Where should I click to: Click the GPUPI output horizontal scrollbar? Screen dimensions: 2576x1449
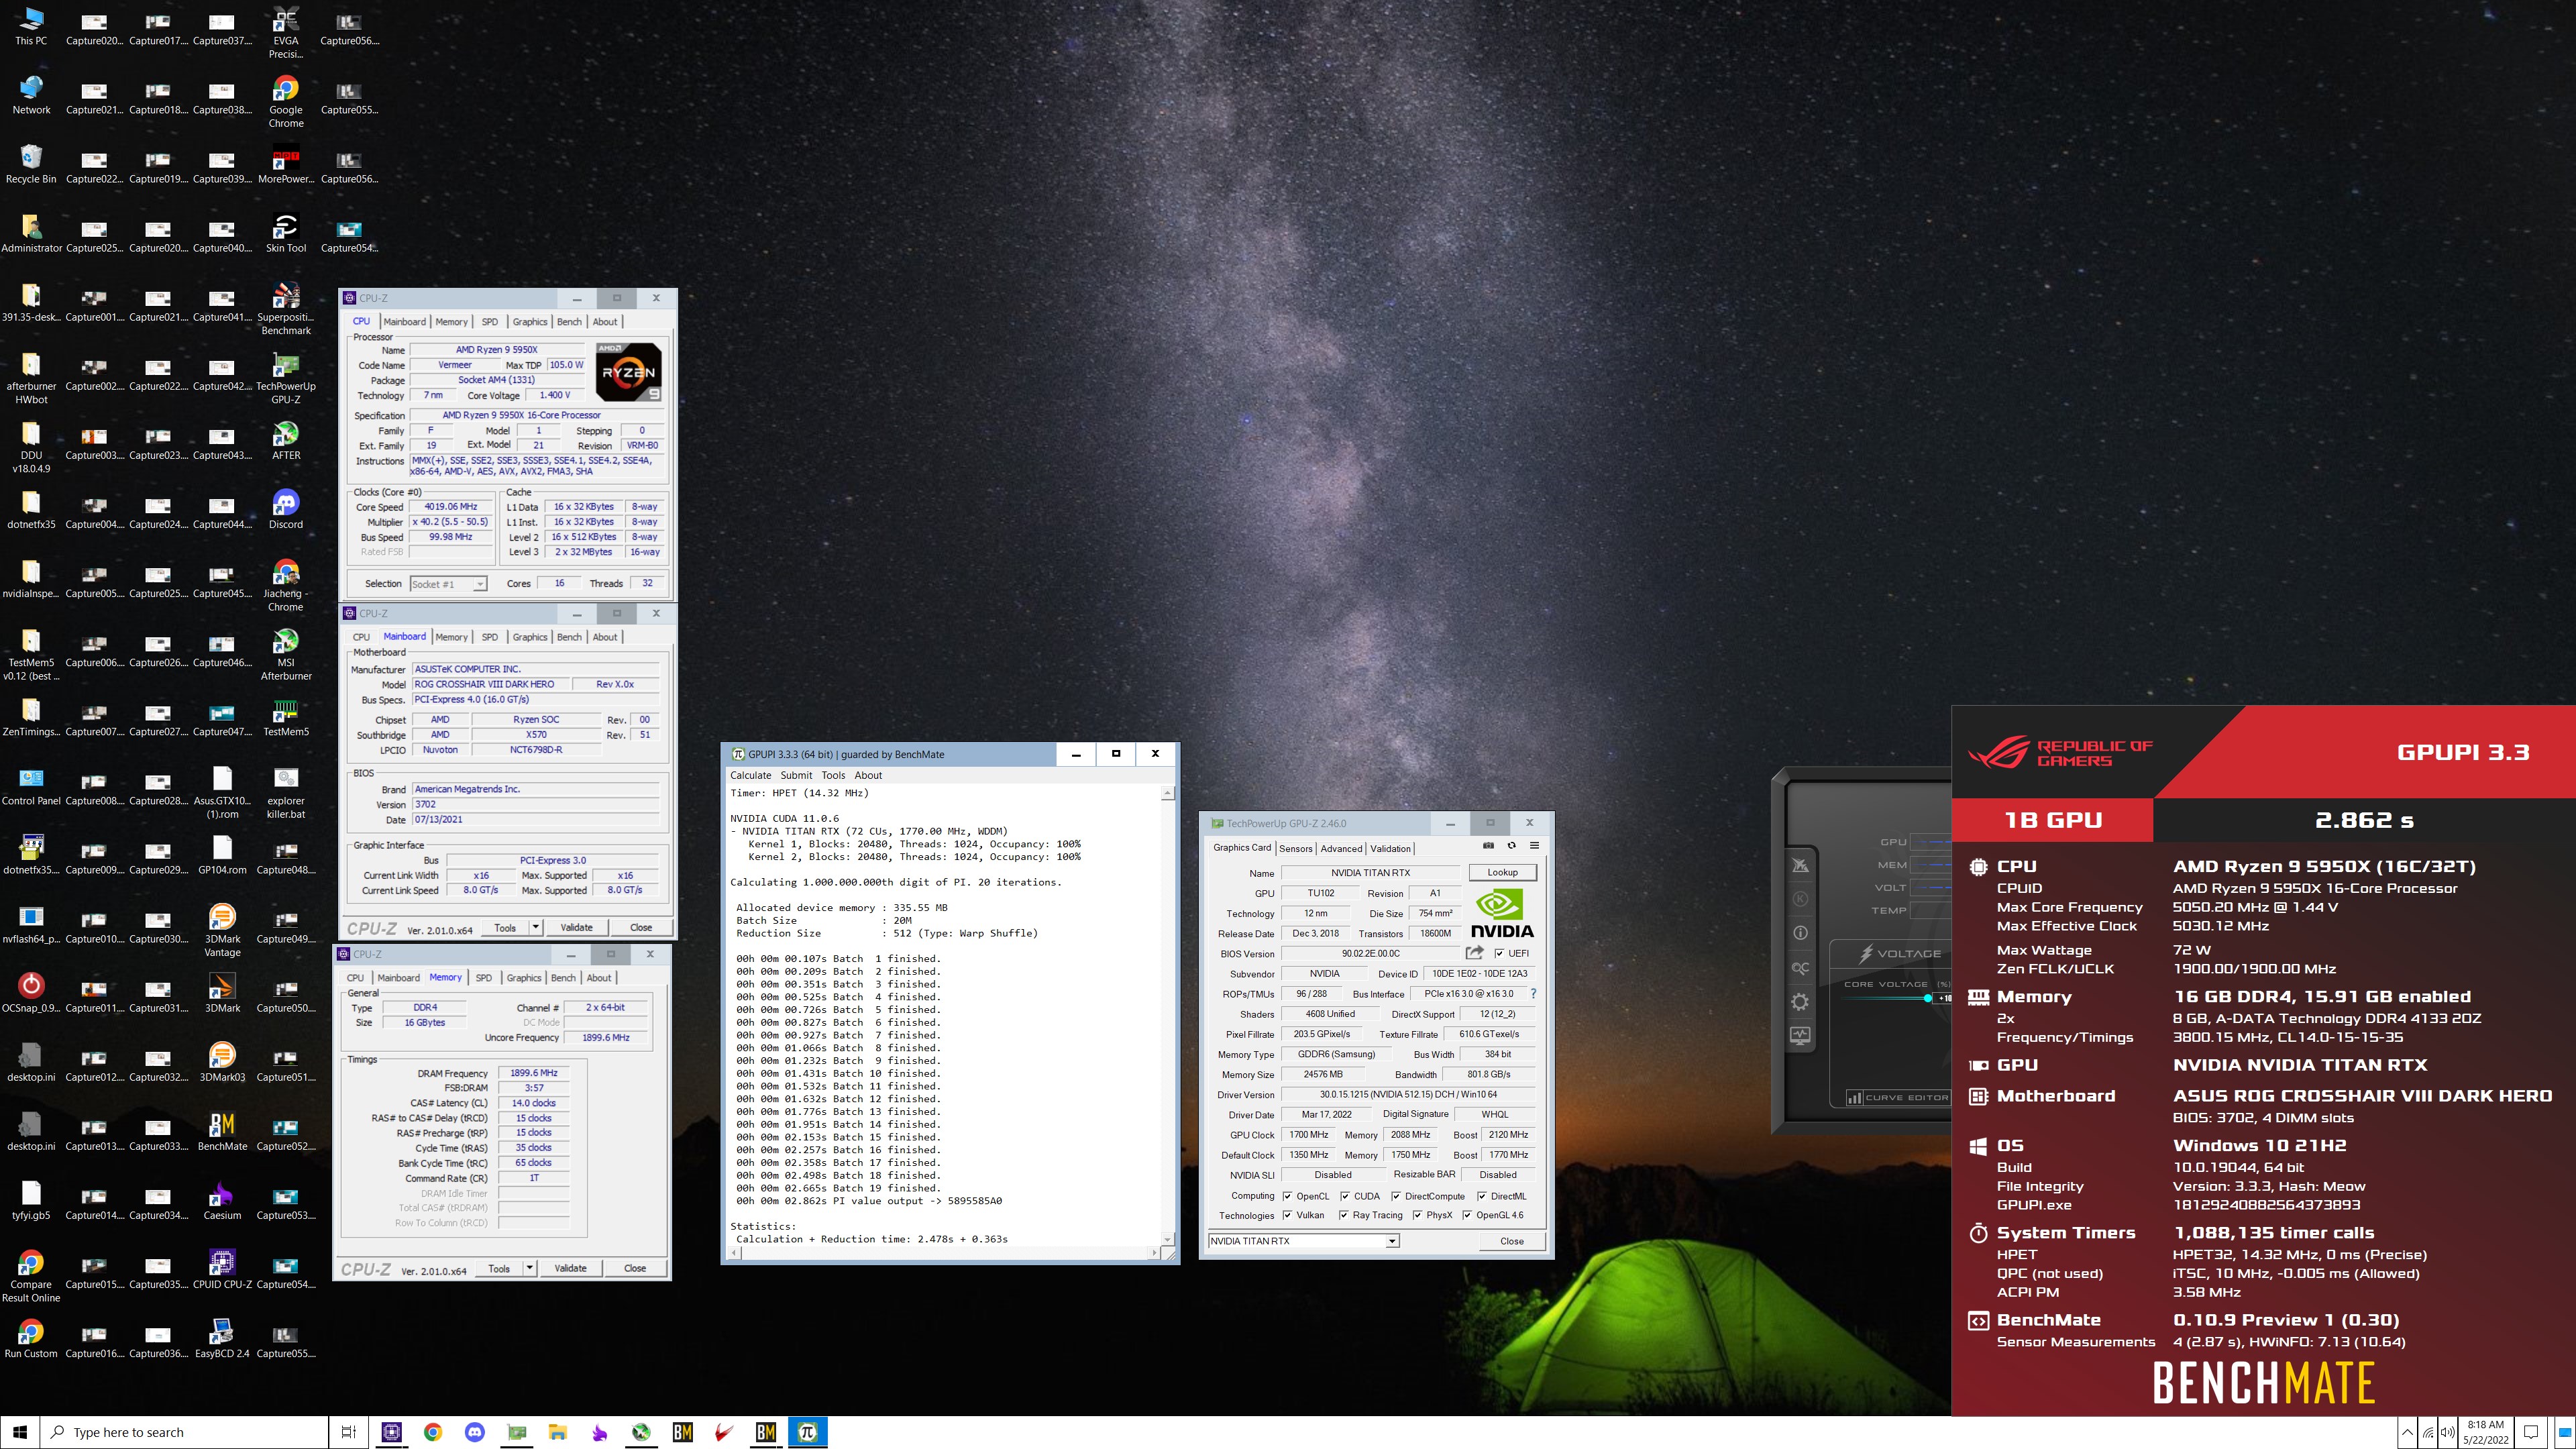pos(944,1252)
